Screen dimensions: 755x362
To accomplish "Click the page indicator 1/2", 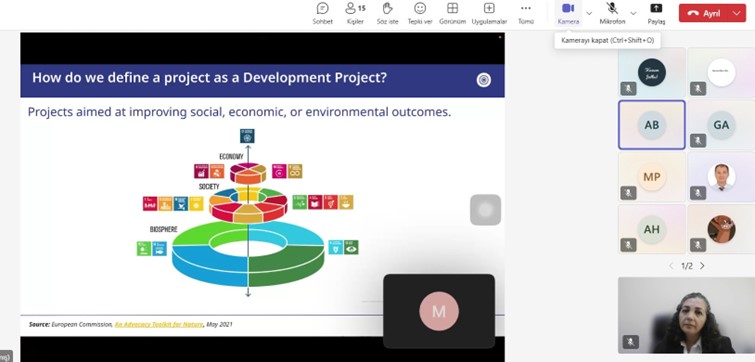I will coord(687,266).
